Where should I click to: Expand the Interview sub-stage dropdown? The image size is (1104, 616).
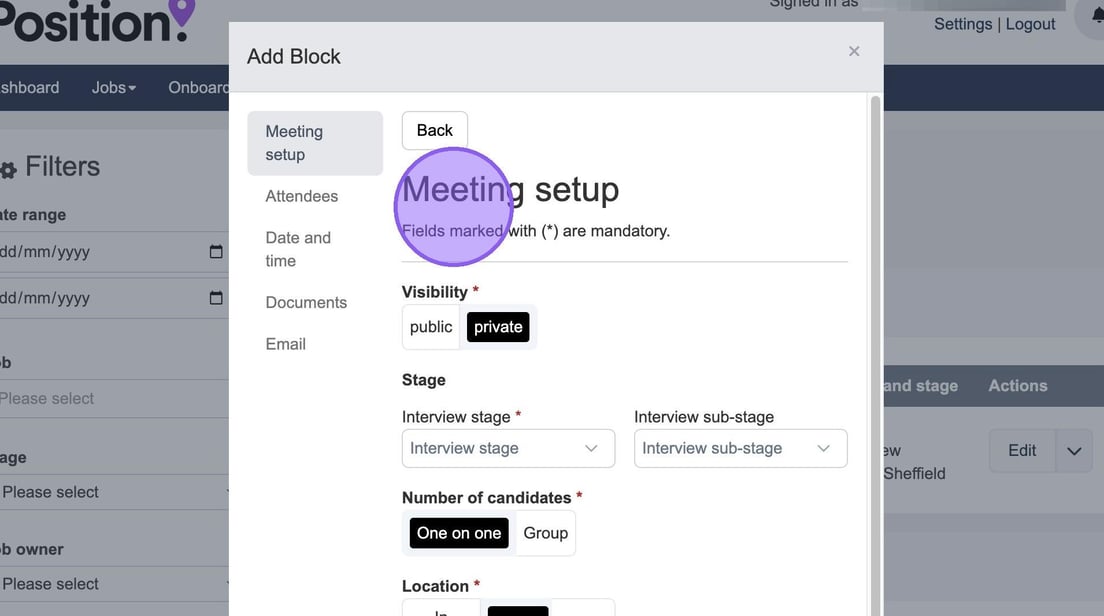click(740, 448)
